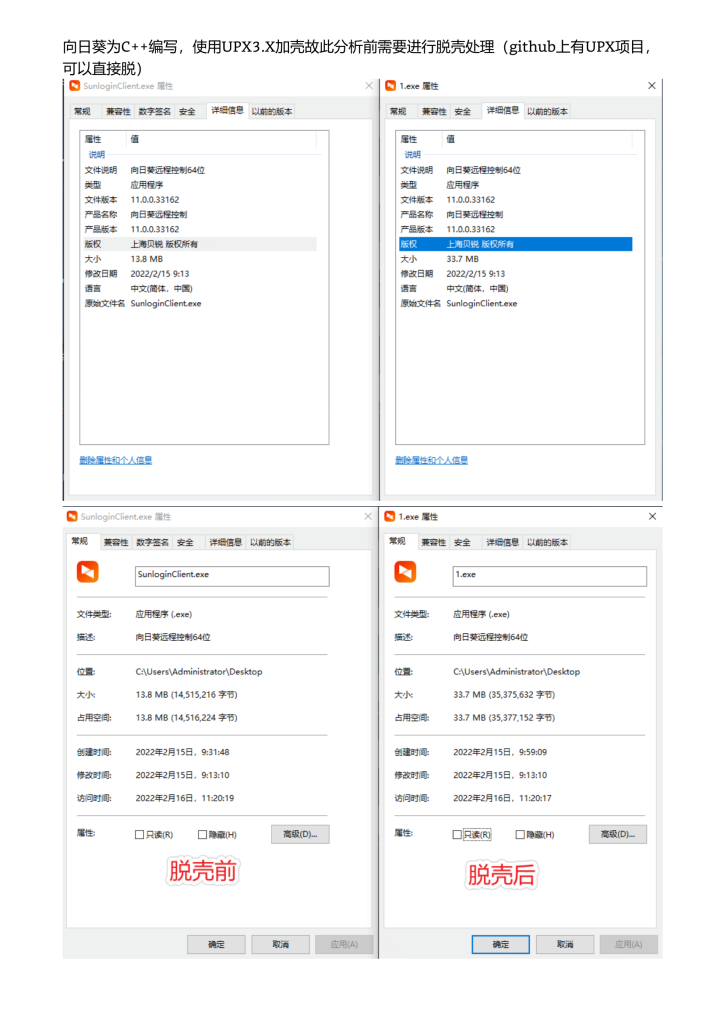Toggle 只读(R) checkbox in bottom 1.exe window
This screenshot has height=1024, width=724.
tap(457, 835)
